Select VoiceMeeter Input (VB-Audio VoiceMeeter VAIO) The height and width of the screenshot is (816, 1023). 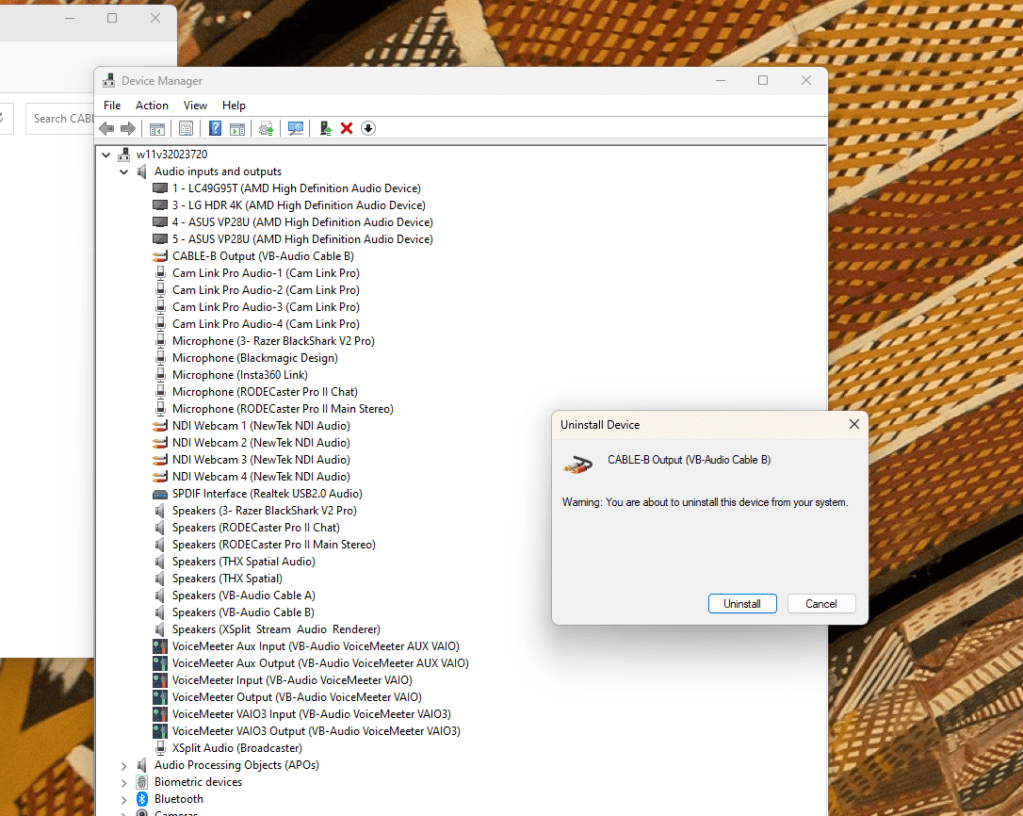pos(292,680)
